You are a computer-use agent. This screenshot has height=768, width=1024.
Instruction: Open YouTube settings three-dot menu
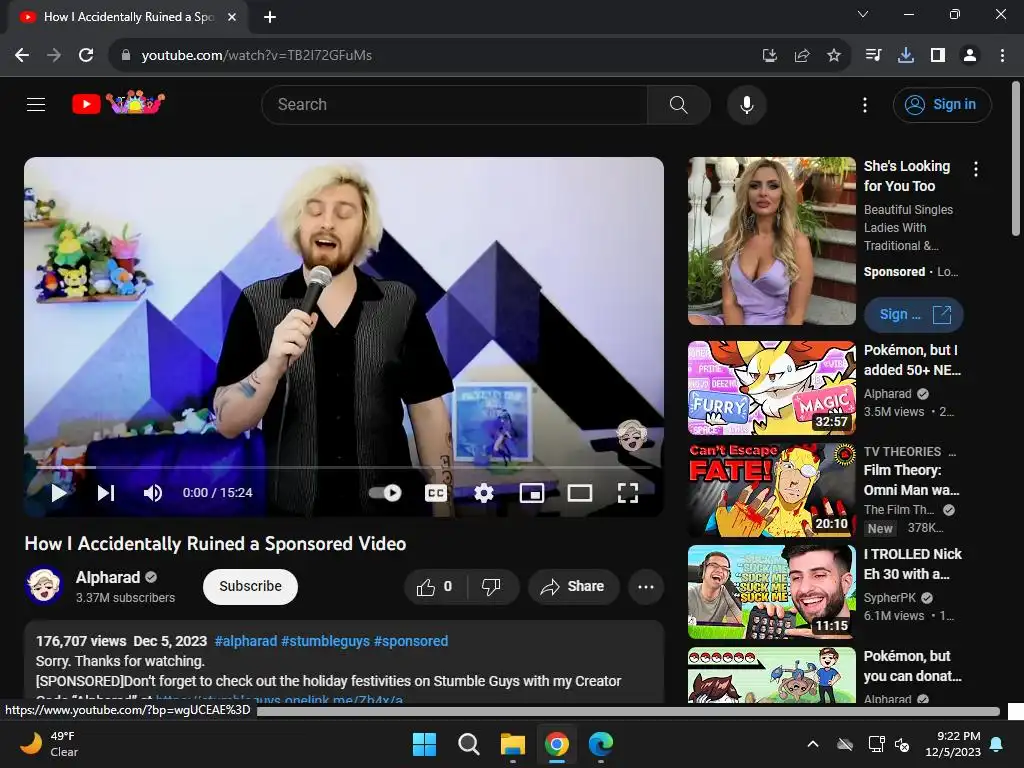[x=865, y=104]
